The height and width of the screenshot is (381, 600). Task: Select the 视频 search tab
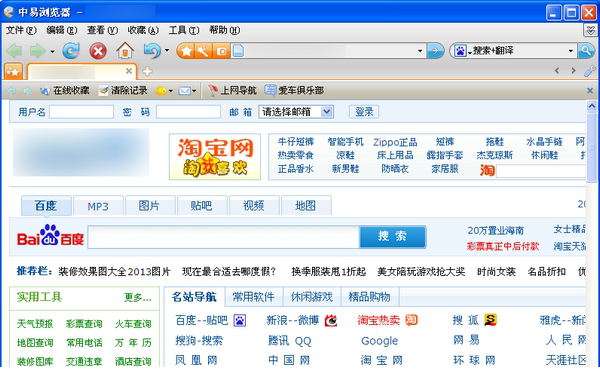(x=254, y=205)
